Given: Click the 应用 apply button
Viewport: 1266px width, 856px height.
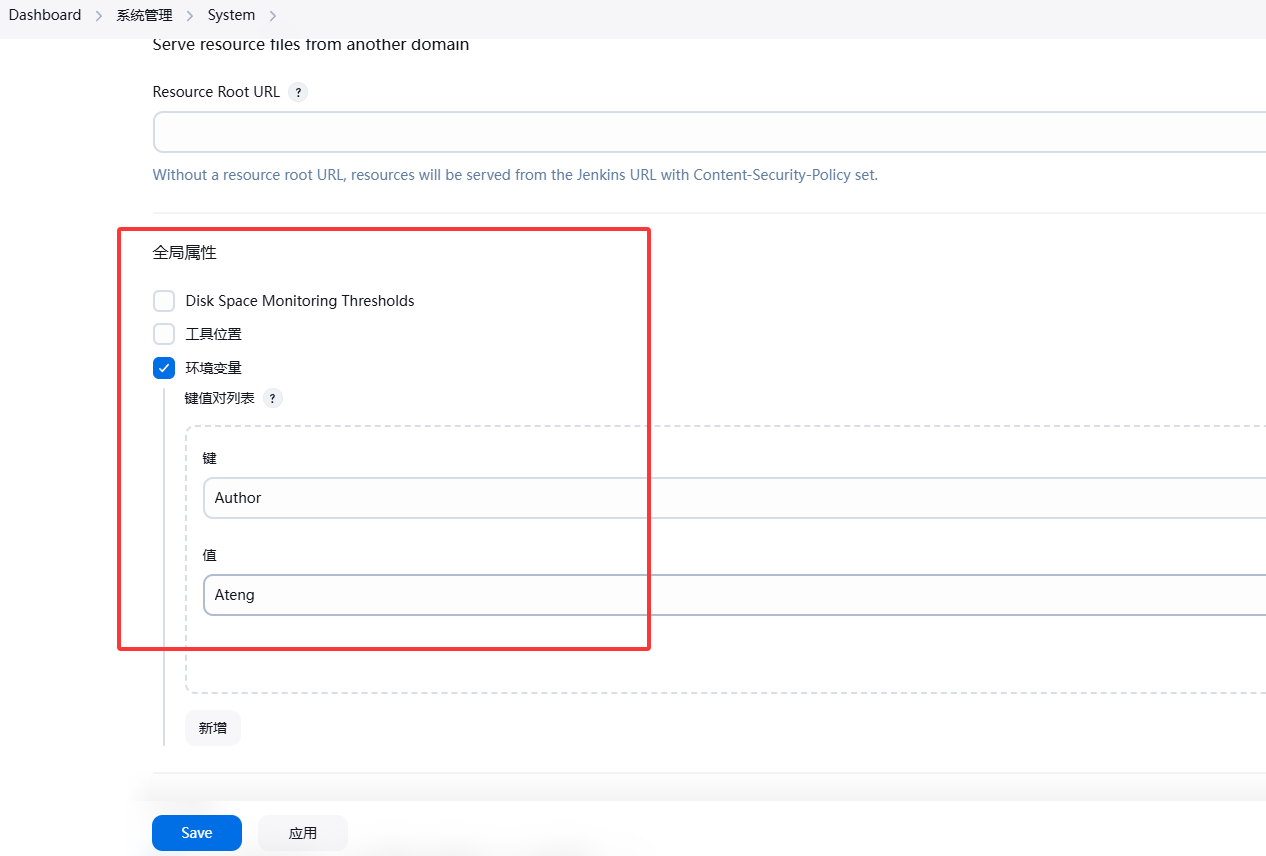Looking at the screenshot, I should 303,833.
